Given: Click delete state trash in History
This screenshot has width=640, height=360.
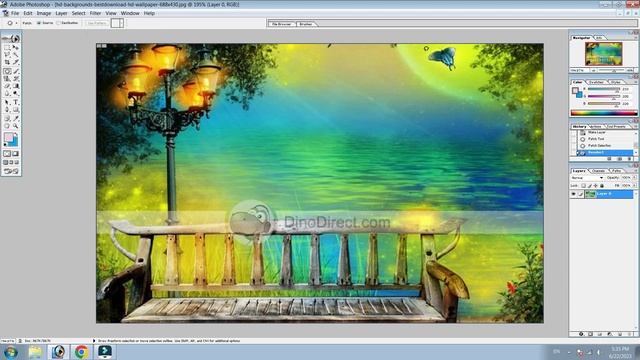Looking at the screenshot, I should (629, 159).
